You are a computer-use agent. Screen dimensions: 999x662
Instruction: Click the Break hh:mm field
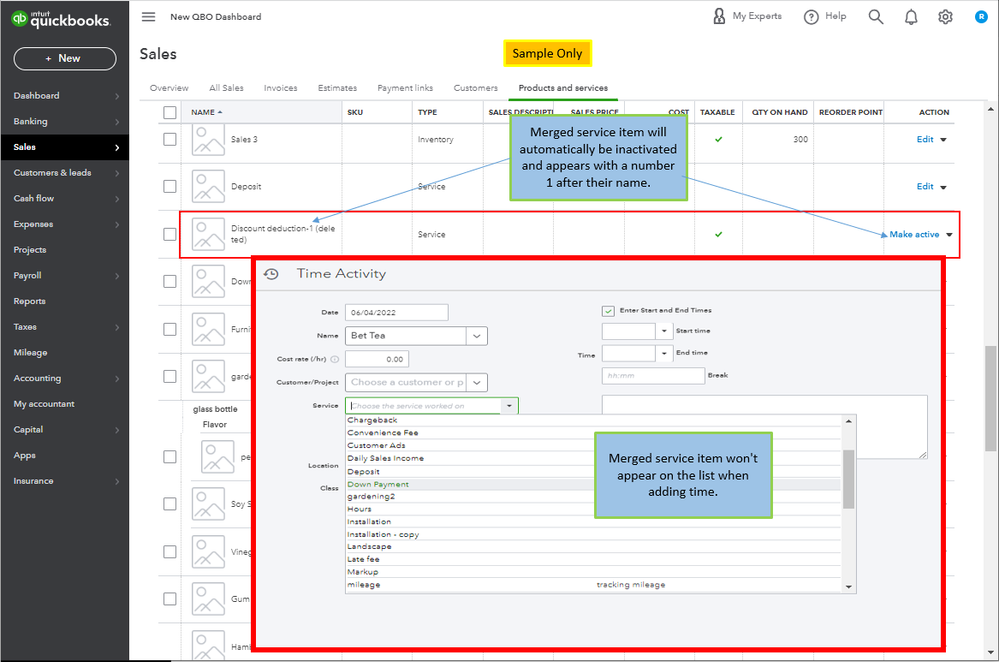[653, 376]
